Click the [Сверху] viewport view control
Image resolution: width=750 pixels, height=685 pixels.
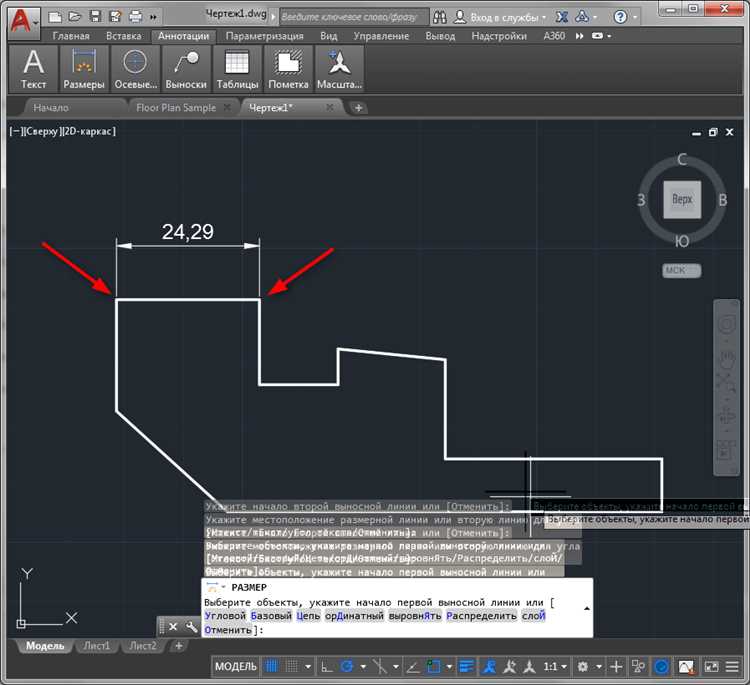[41, 131]
